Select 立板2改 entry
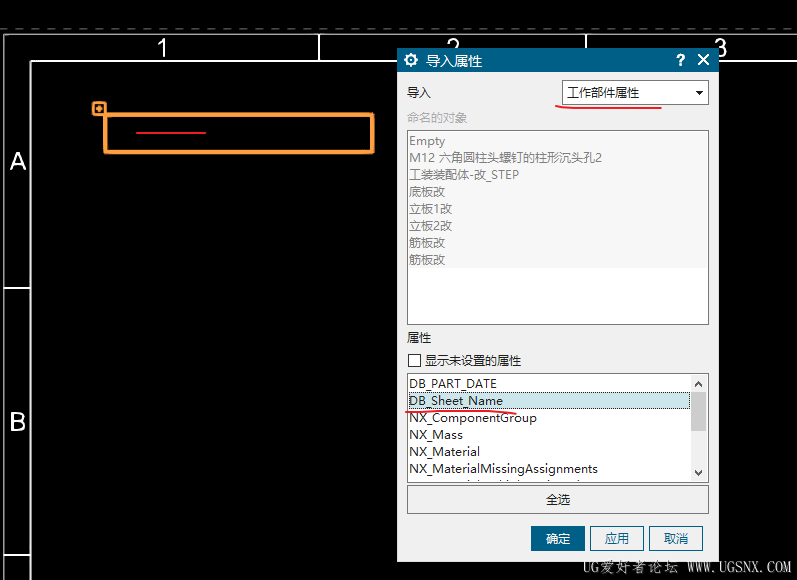 (558, 226)
